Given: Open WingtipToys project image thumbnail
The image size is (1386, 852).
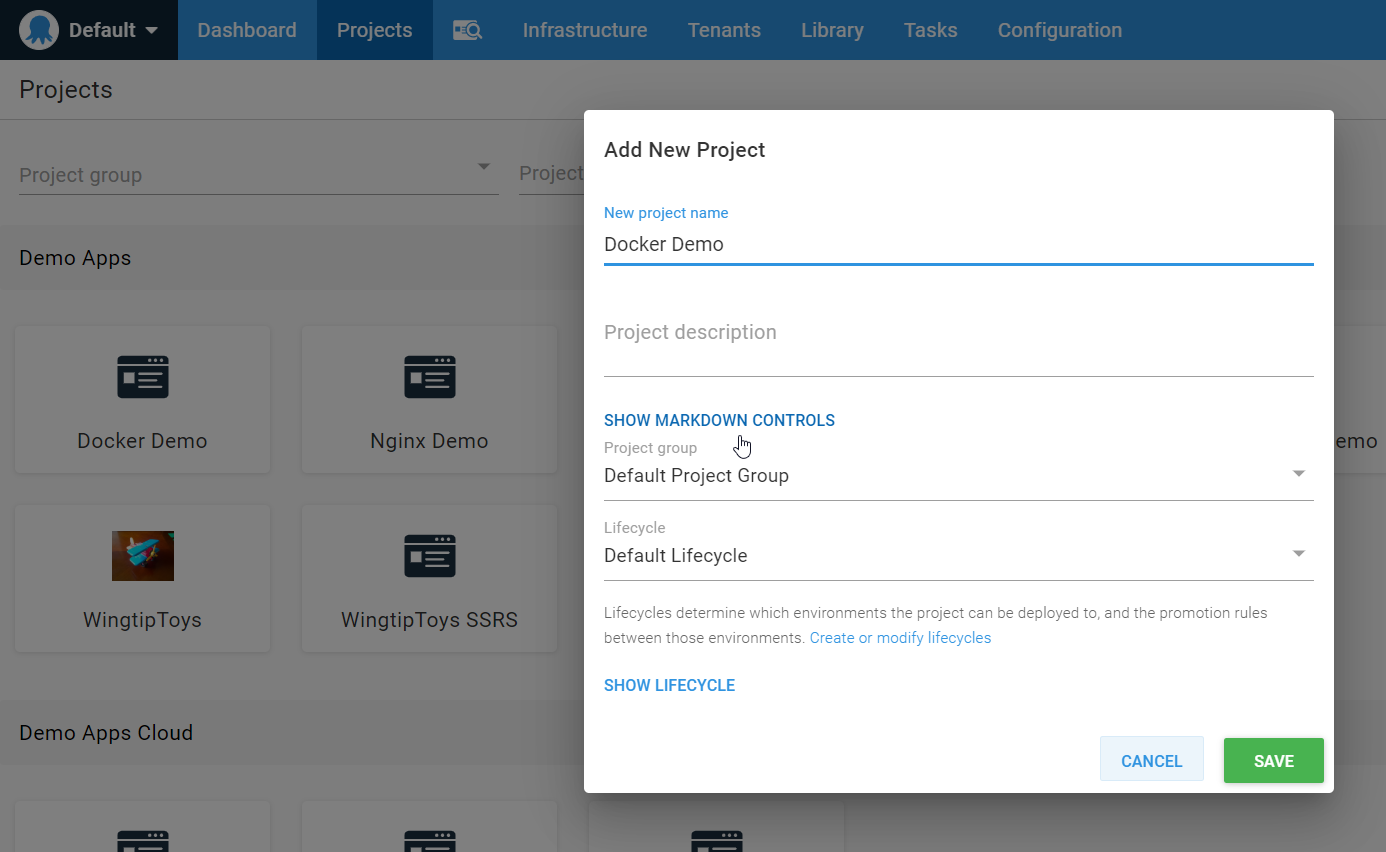Looking at the screenshot, I should 142,556.
